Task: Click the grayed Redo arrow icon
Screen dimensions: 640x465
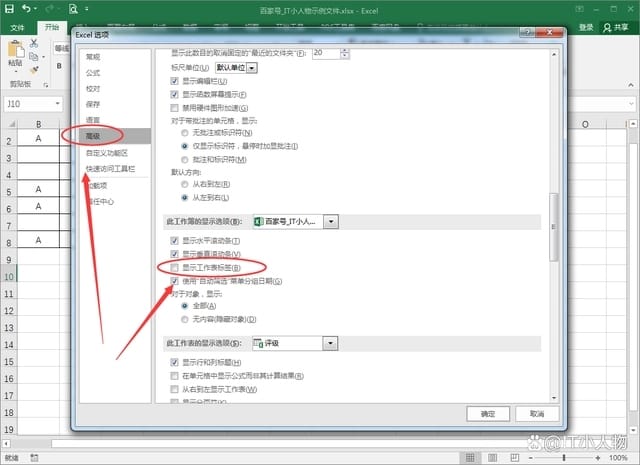Action: tap(50, 9)
